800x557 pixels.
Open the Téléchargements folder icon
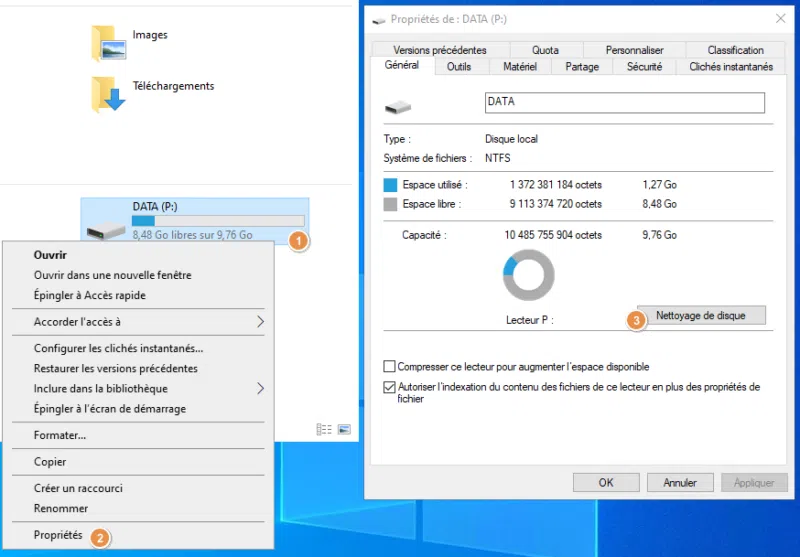click(108, 94)
